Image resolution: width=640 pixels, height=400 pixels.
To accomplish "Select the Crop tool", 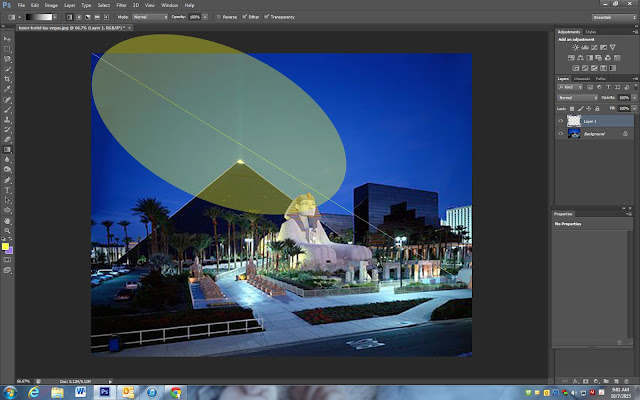I will (x=7, y=79).
